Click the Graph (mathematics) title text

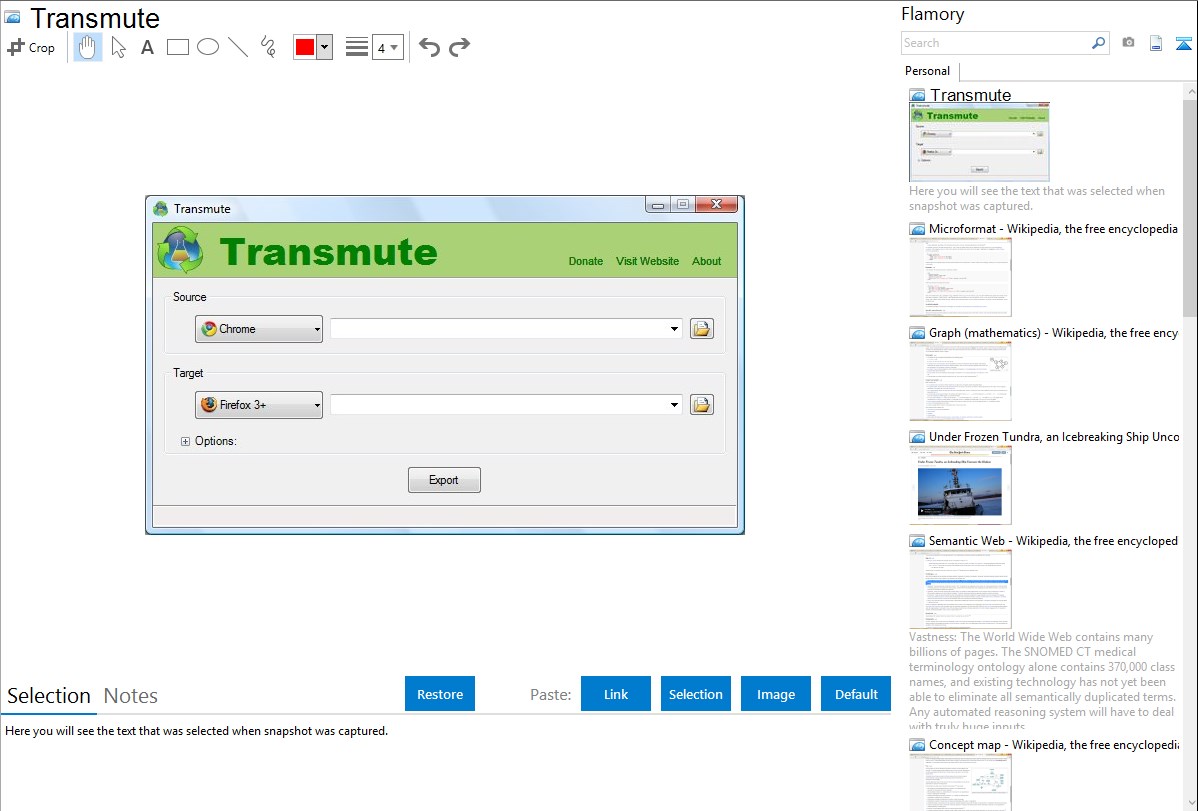tap(1053, 333)
